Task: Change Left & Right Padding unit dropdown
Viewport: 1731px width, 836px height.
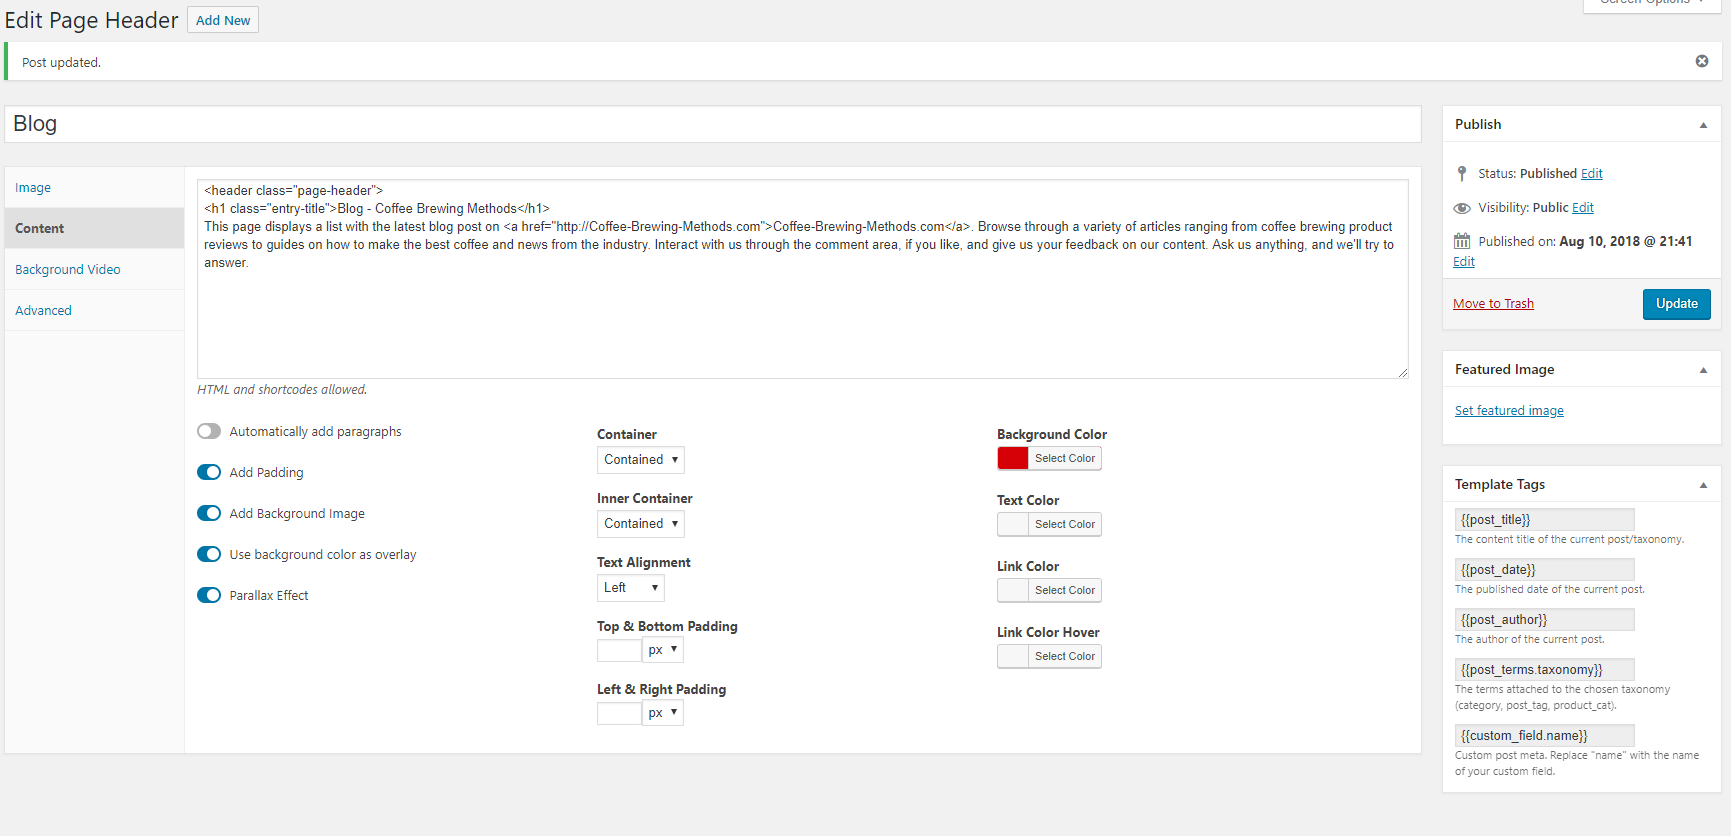Action: coord(663,713)
